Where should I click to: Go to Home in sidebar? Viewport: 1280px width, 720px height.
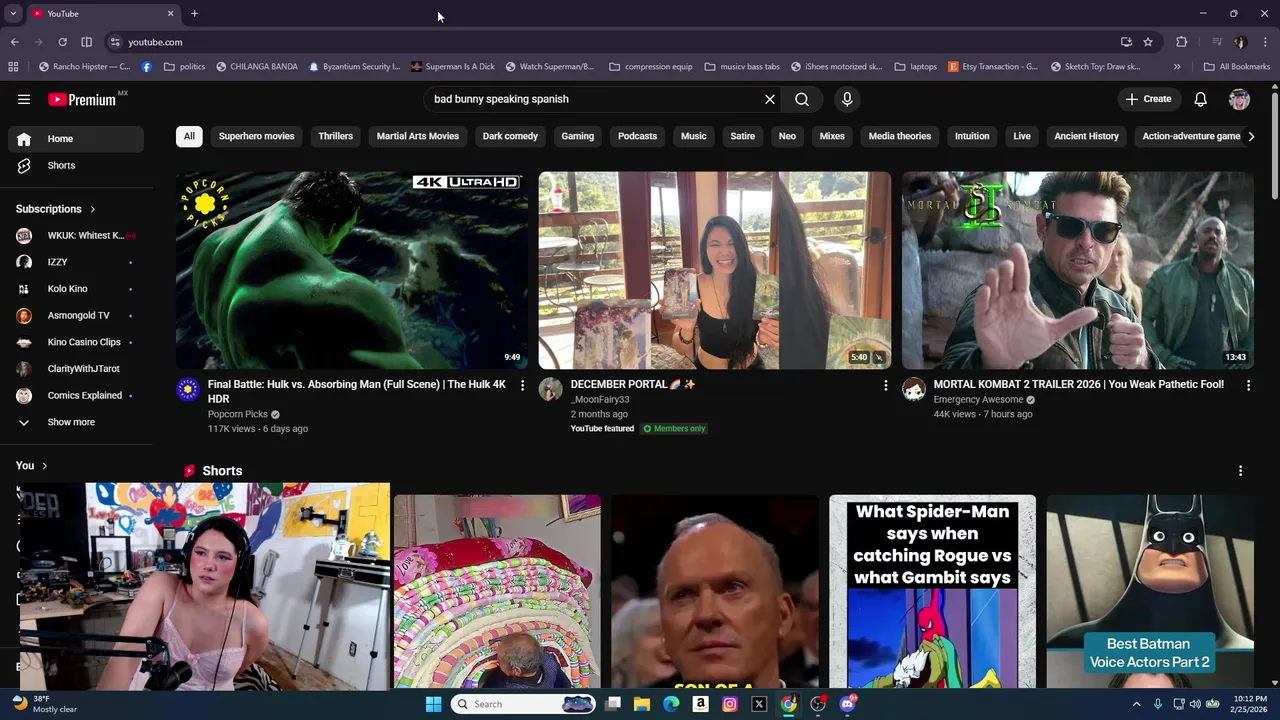(76, 139)
